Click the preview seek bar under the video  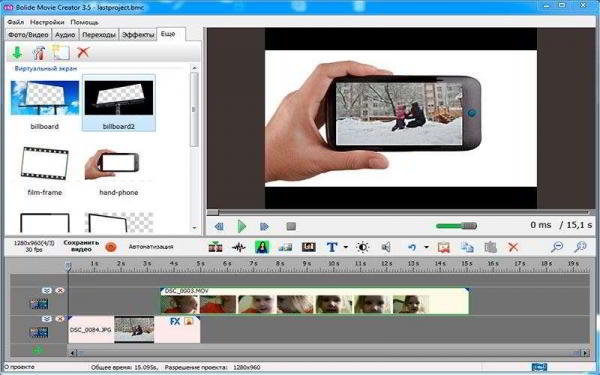[401, 212]
